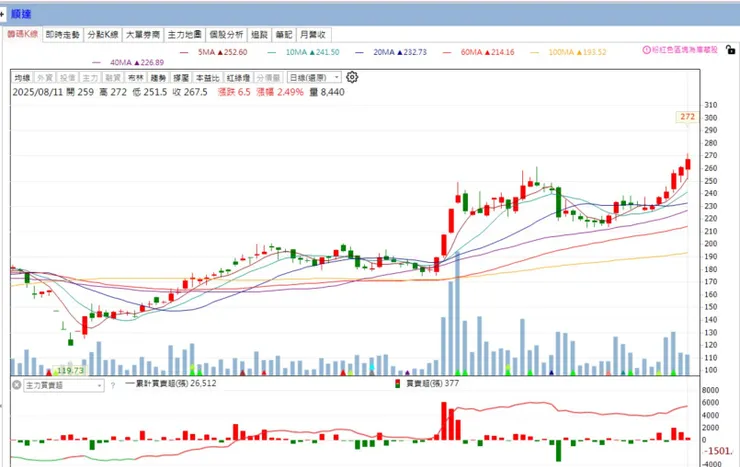This screenshot has height=467, width=740.
Task: Click the pink info circle icon
Action: click(647, 50)
